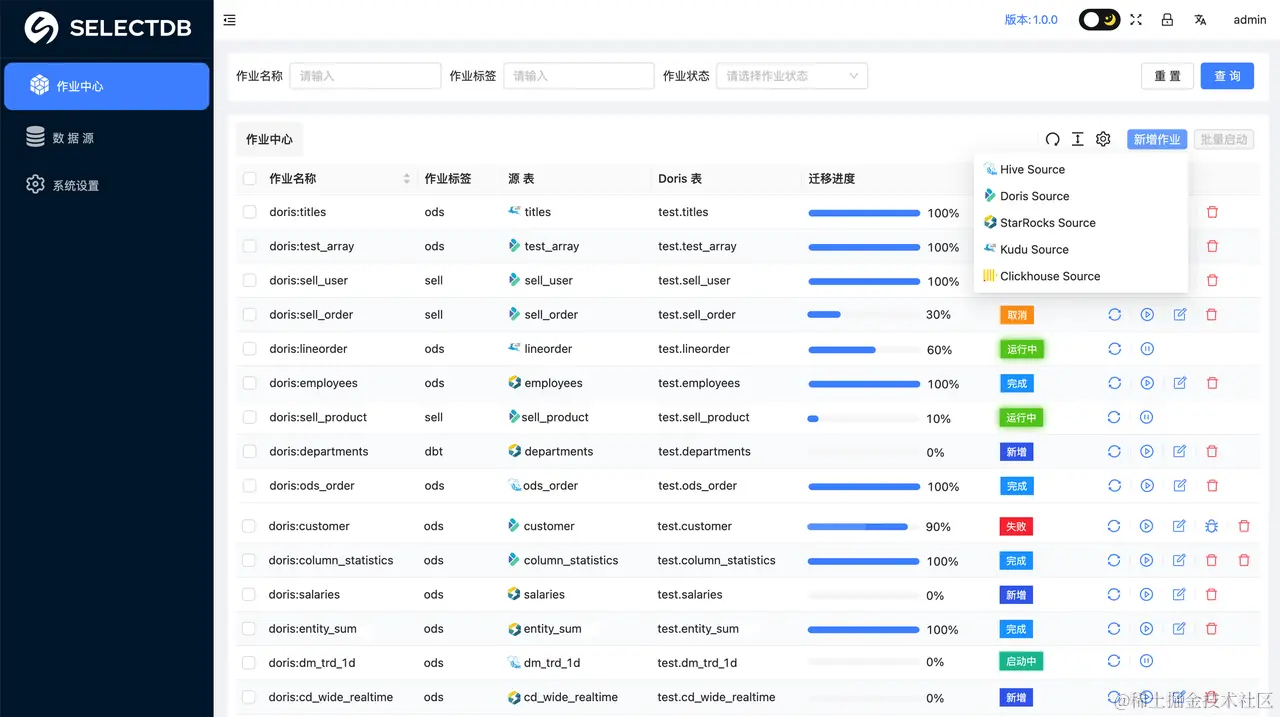
Task: Delete the doris:titles job
Action: point(1212,212)
